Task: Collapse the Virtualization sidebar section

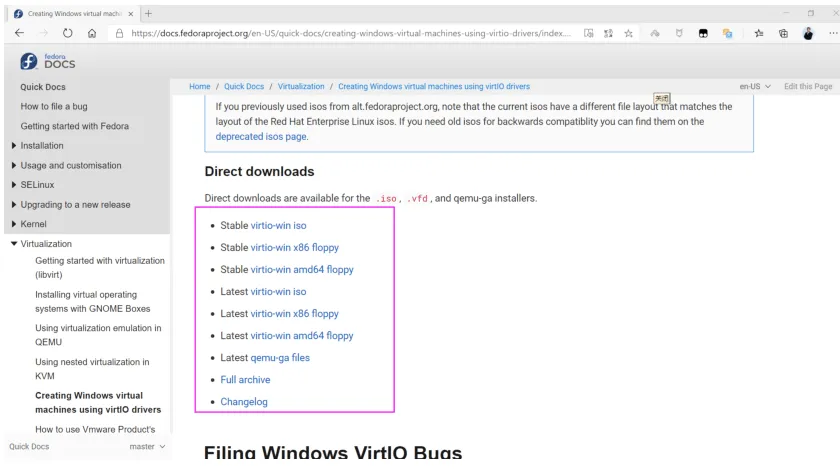Action: [x=14, y=244]
